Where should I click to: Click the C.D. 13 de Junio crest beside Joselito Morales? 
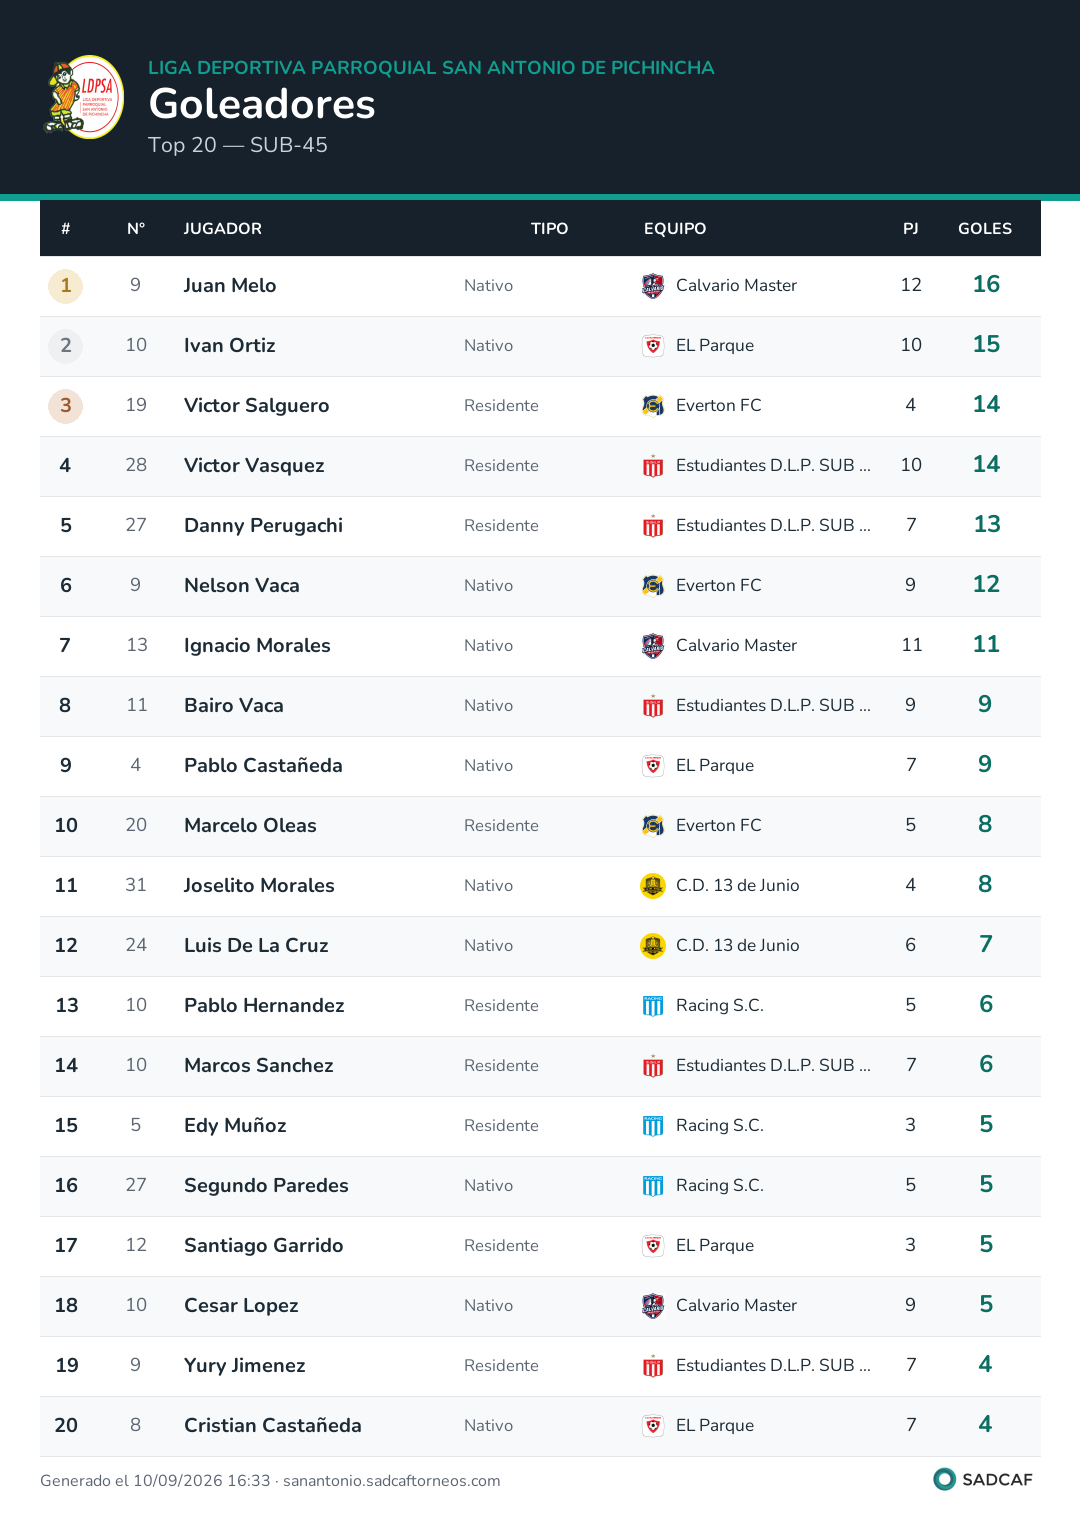click(x=653, y=886)
